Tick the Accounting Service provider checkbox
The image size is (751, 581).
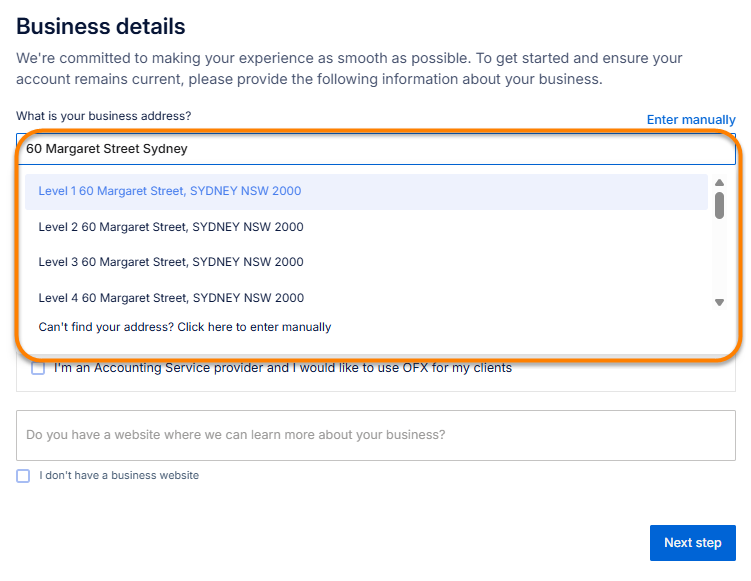pos(38,368)
